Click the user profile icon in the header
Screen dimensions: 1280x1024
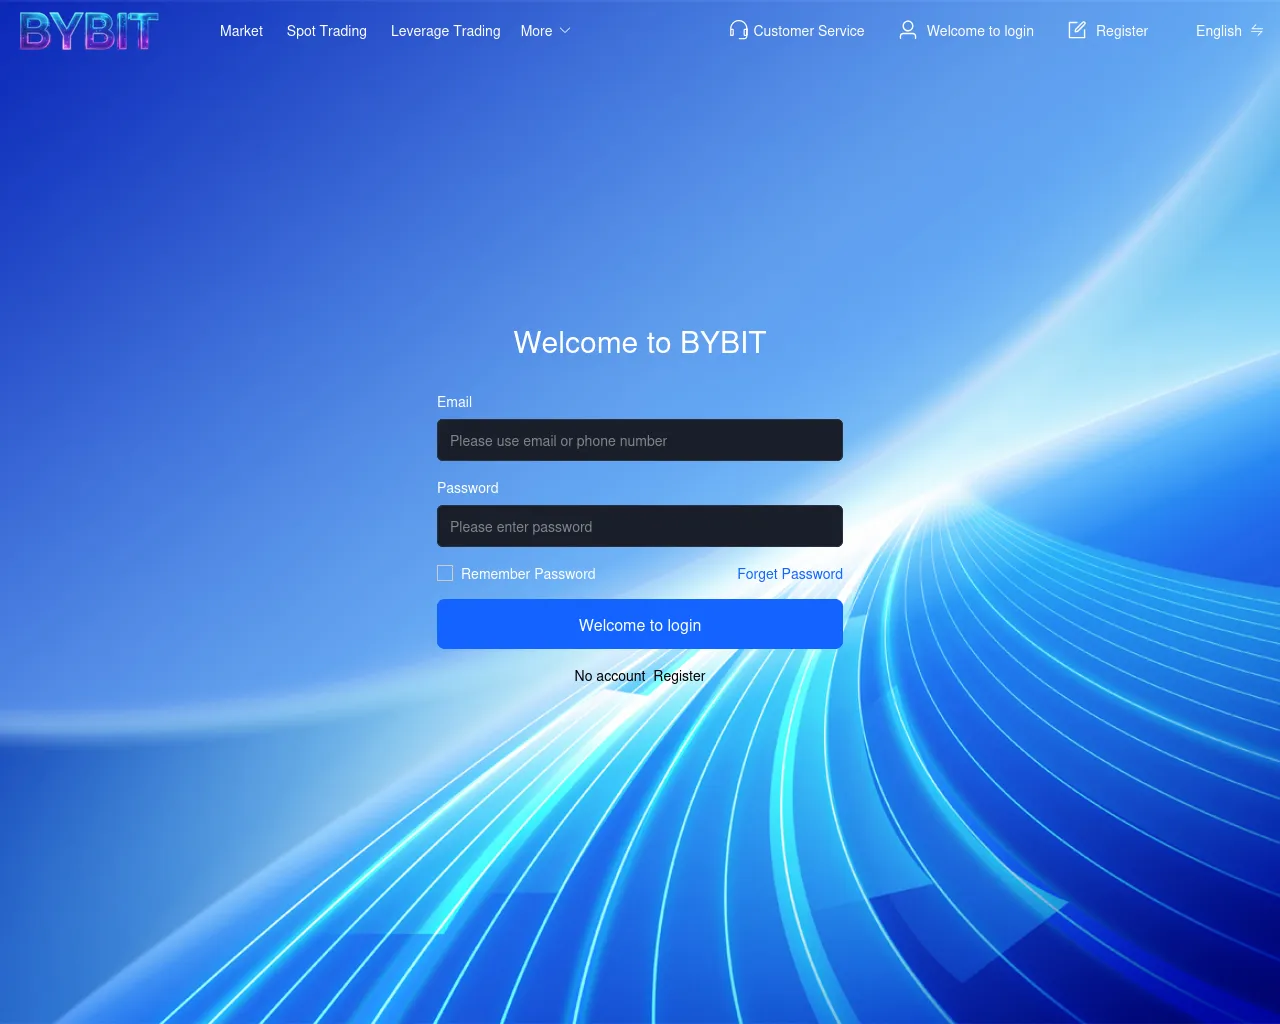click(908, 30)
